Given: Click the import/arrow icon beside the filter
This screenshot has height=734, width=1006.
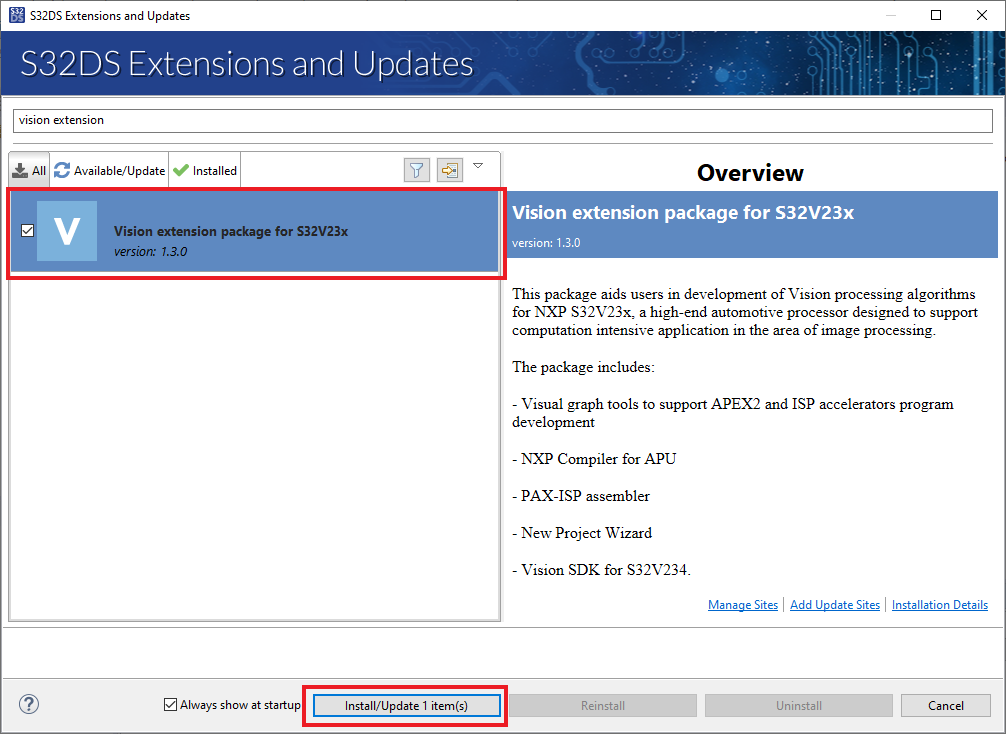Looking at the screenshot, I should tap(450, 170).
